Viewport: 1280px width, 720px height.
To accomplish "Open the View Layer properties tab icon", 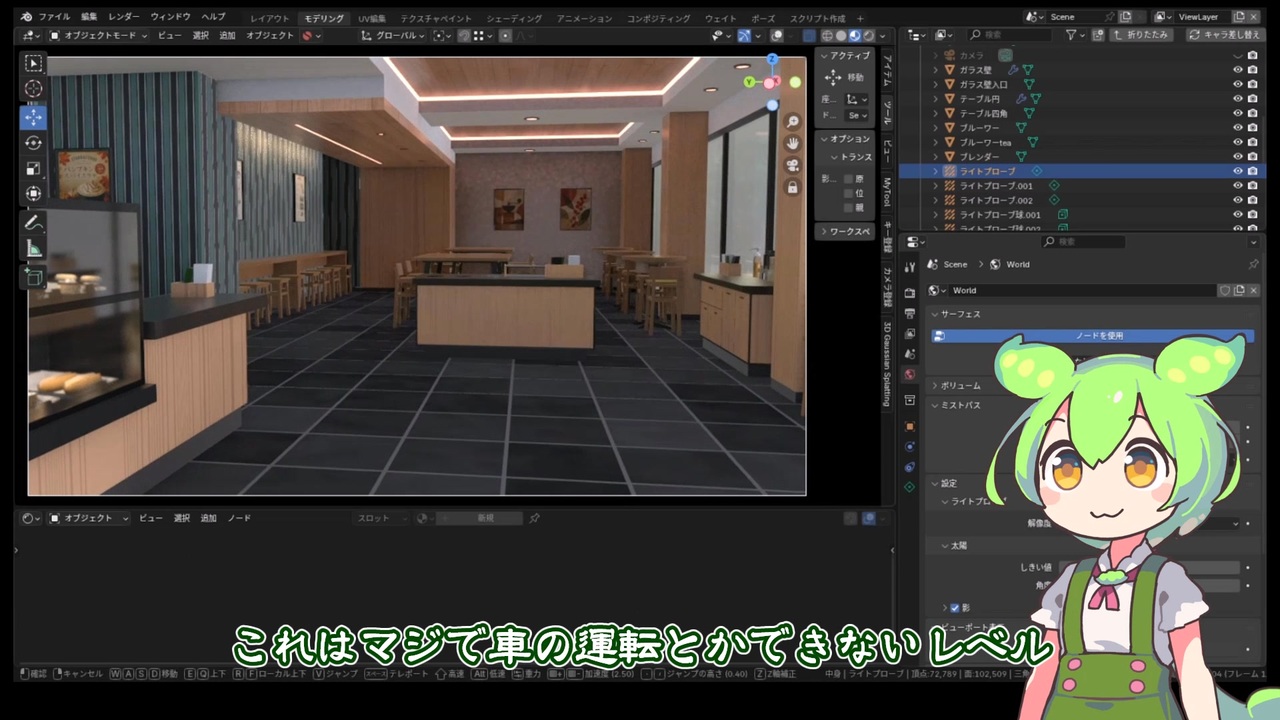I will tap(910, 333).
